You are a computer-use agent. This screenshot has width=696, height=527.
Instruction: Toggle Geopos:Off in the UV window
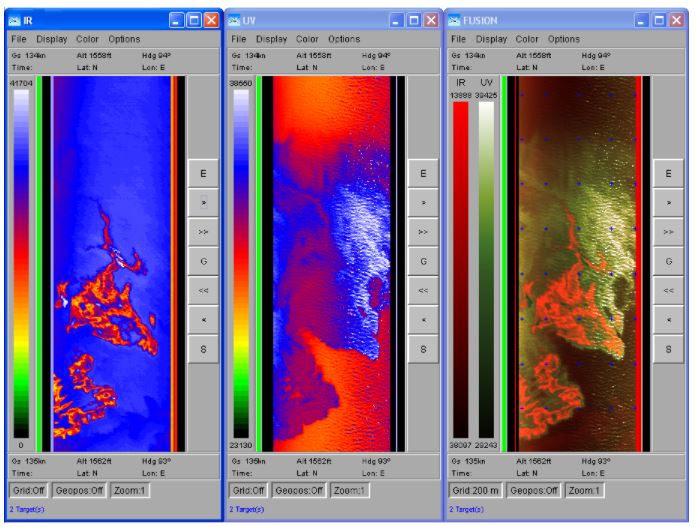299,491
